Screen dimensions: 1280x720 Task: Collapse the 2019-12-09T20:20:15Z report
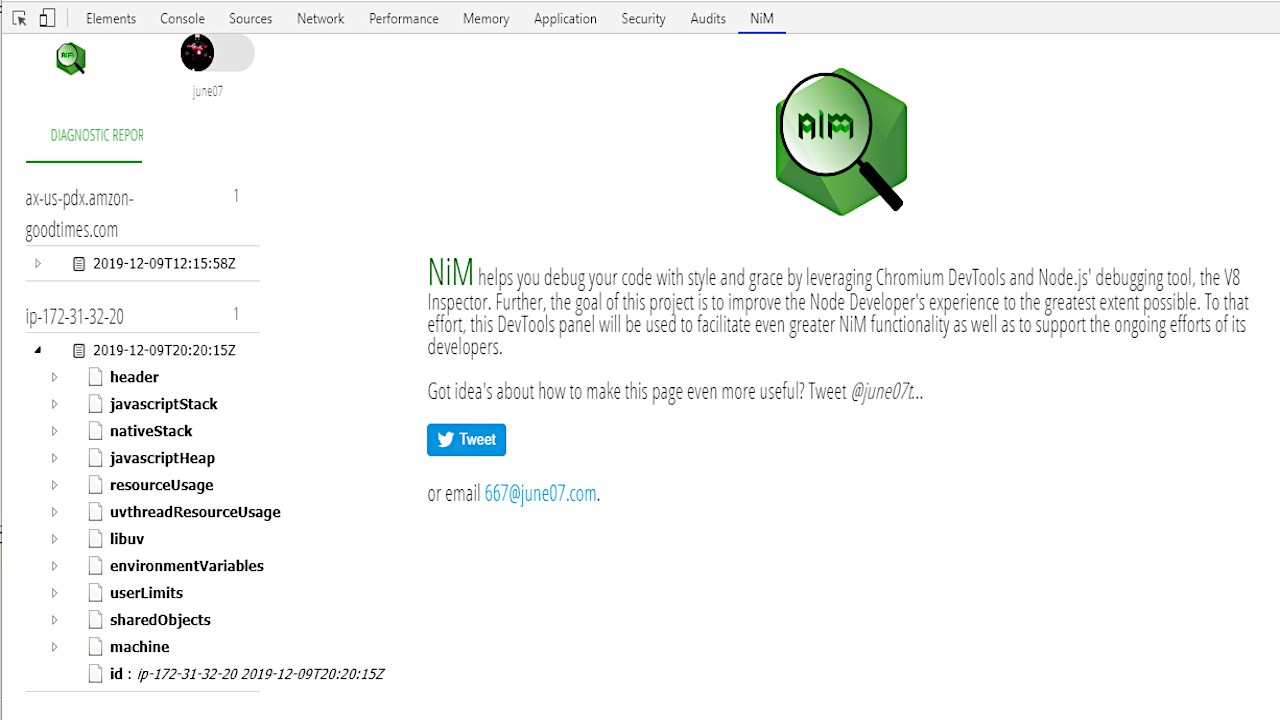(x=38, y=351)
